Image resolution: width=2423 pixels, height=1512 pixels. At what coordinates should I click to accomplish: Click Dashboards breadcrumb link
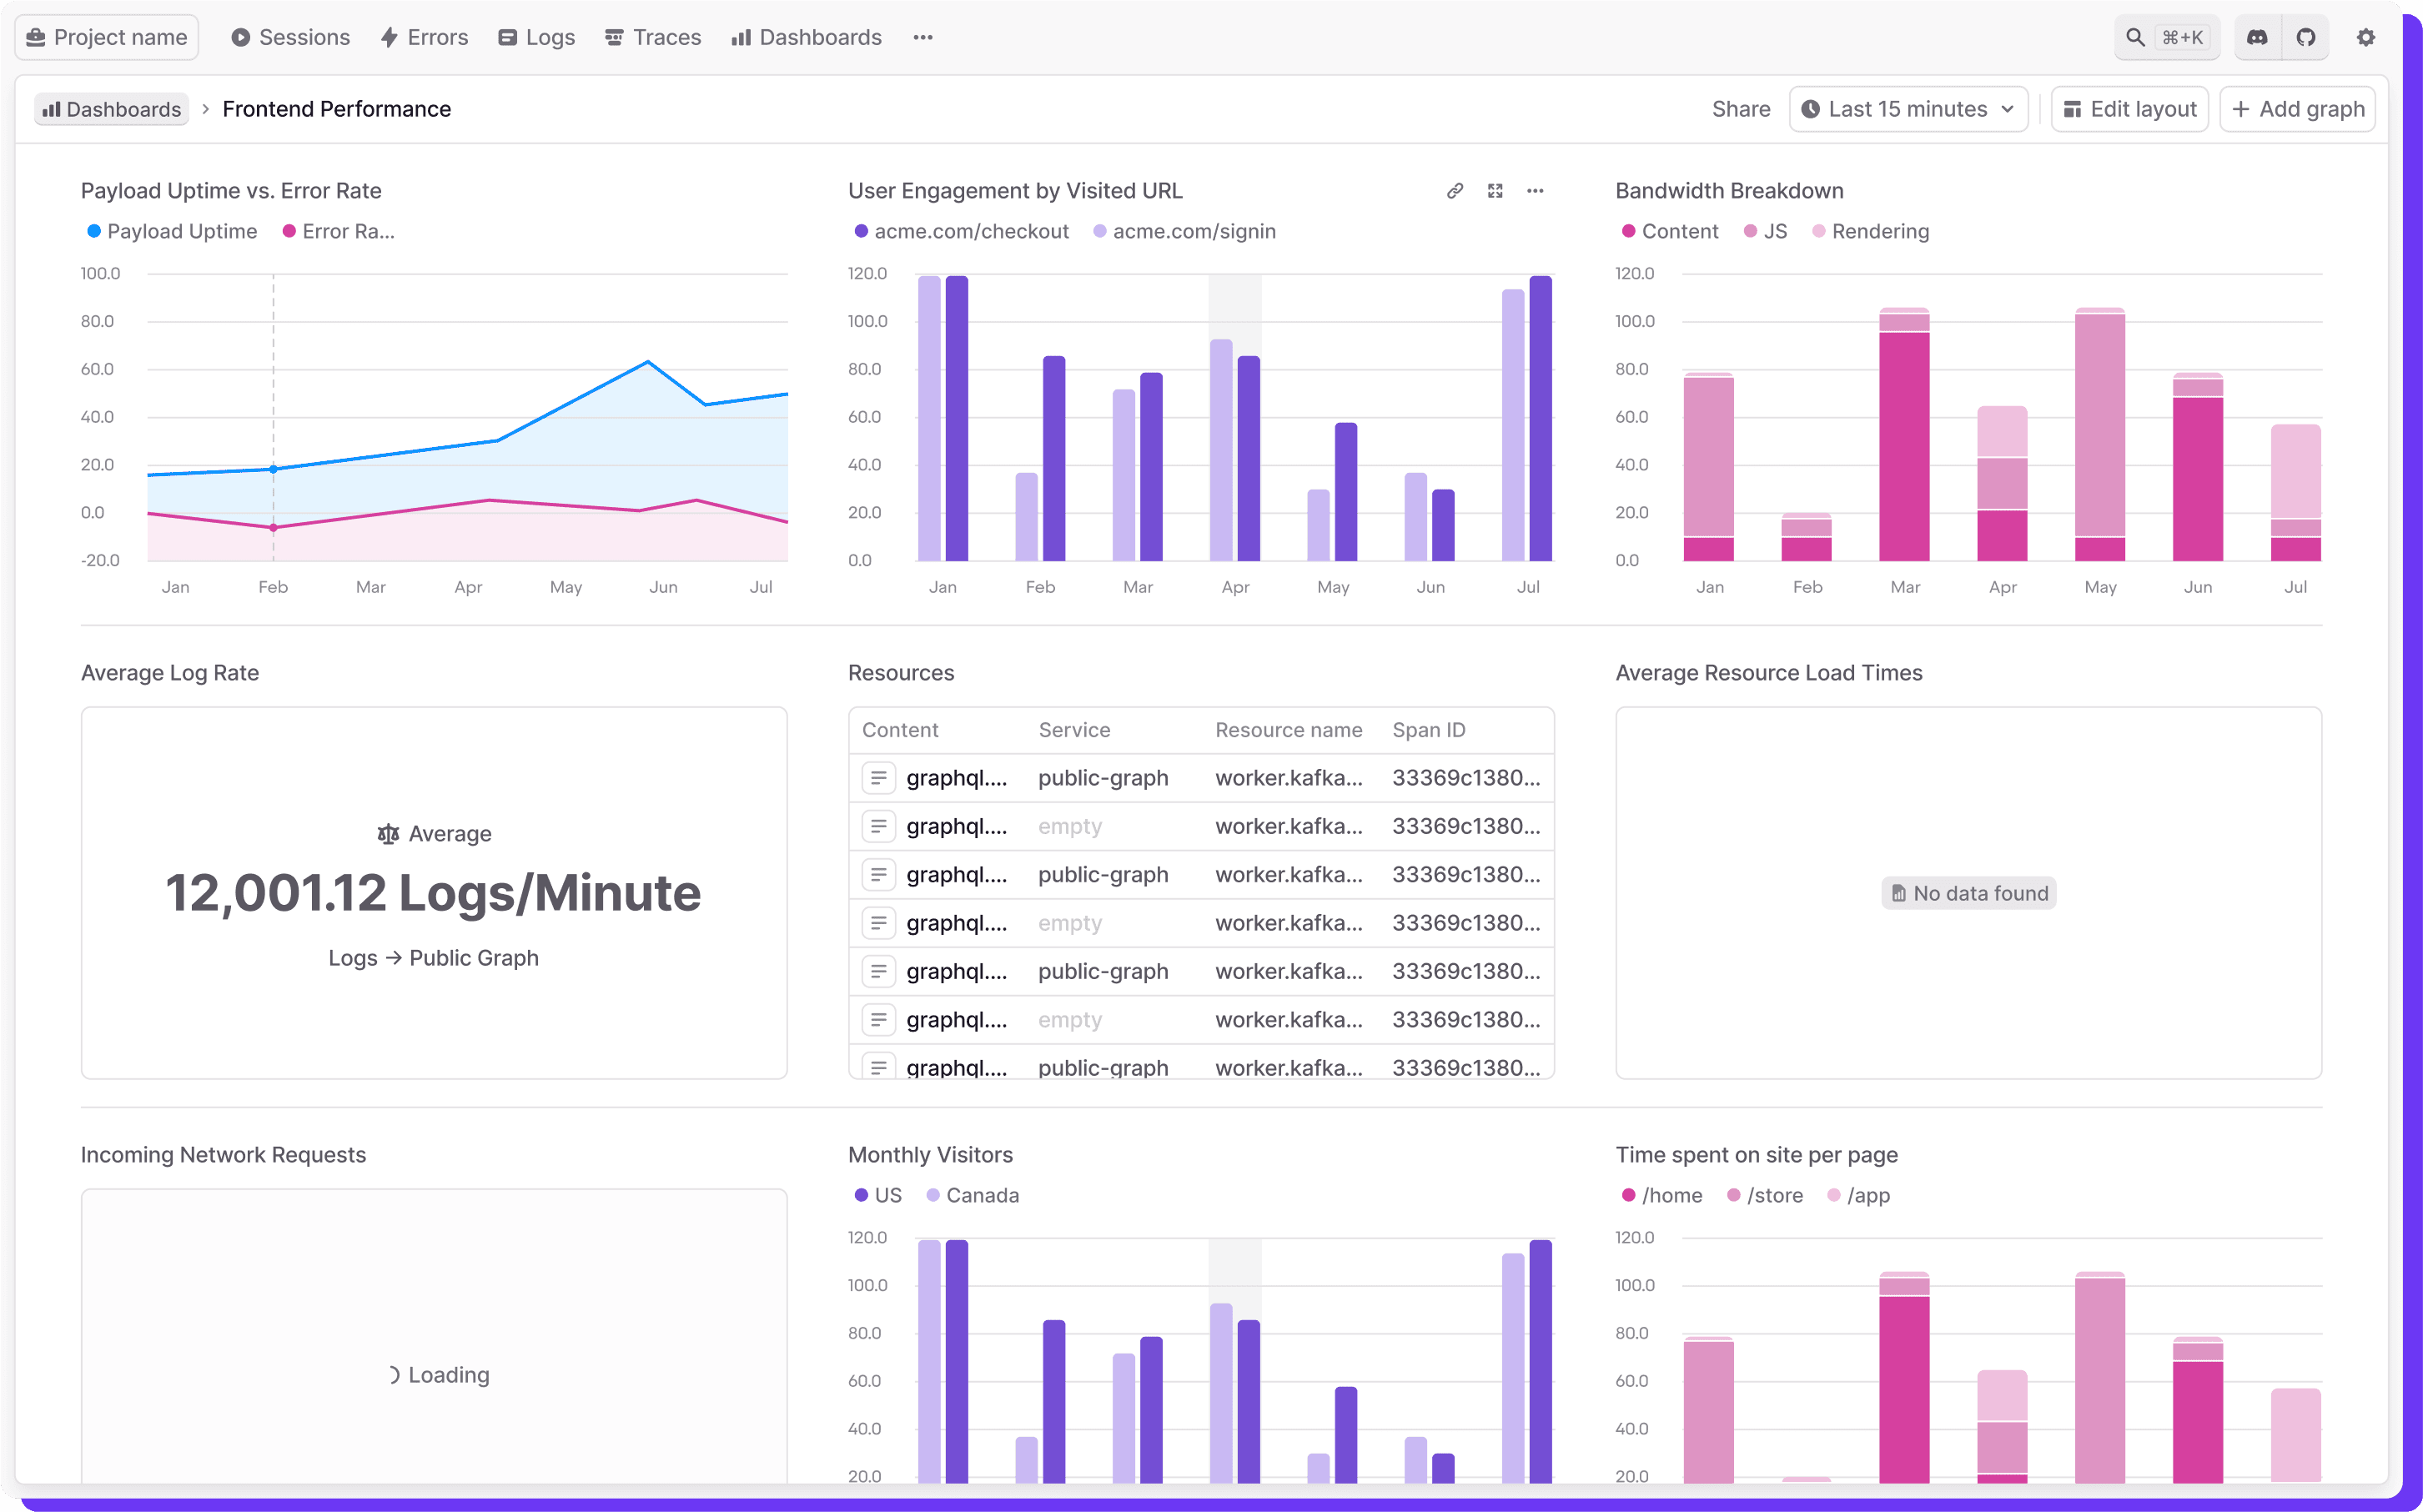[111, 109]
